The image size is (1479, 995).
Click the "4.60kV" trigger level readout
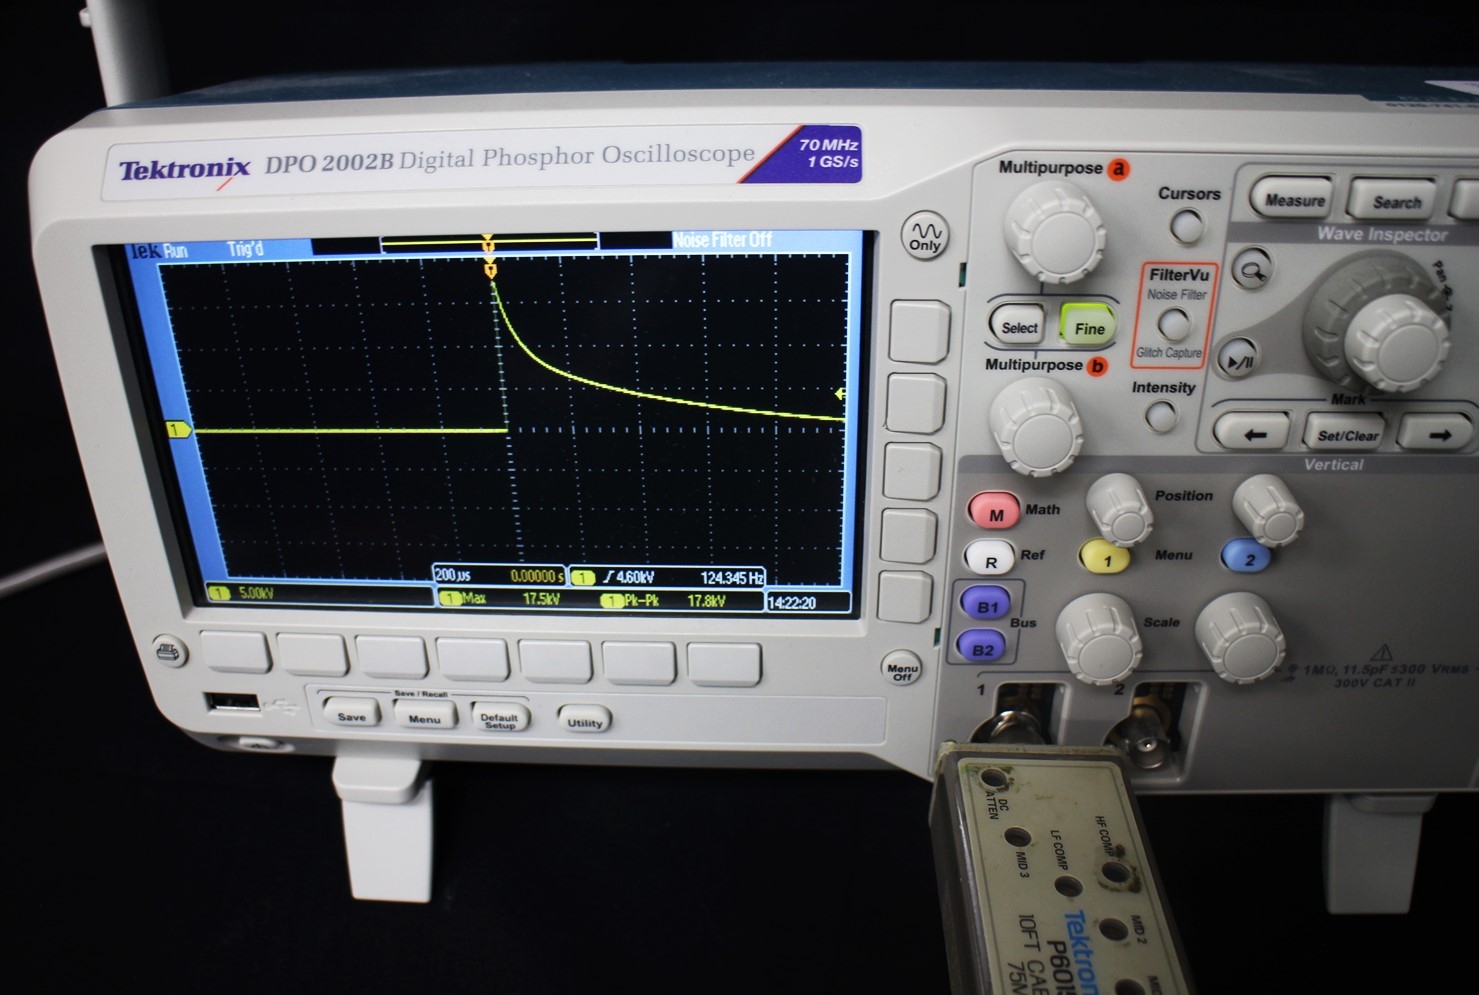pos(633,578)
